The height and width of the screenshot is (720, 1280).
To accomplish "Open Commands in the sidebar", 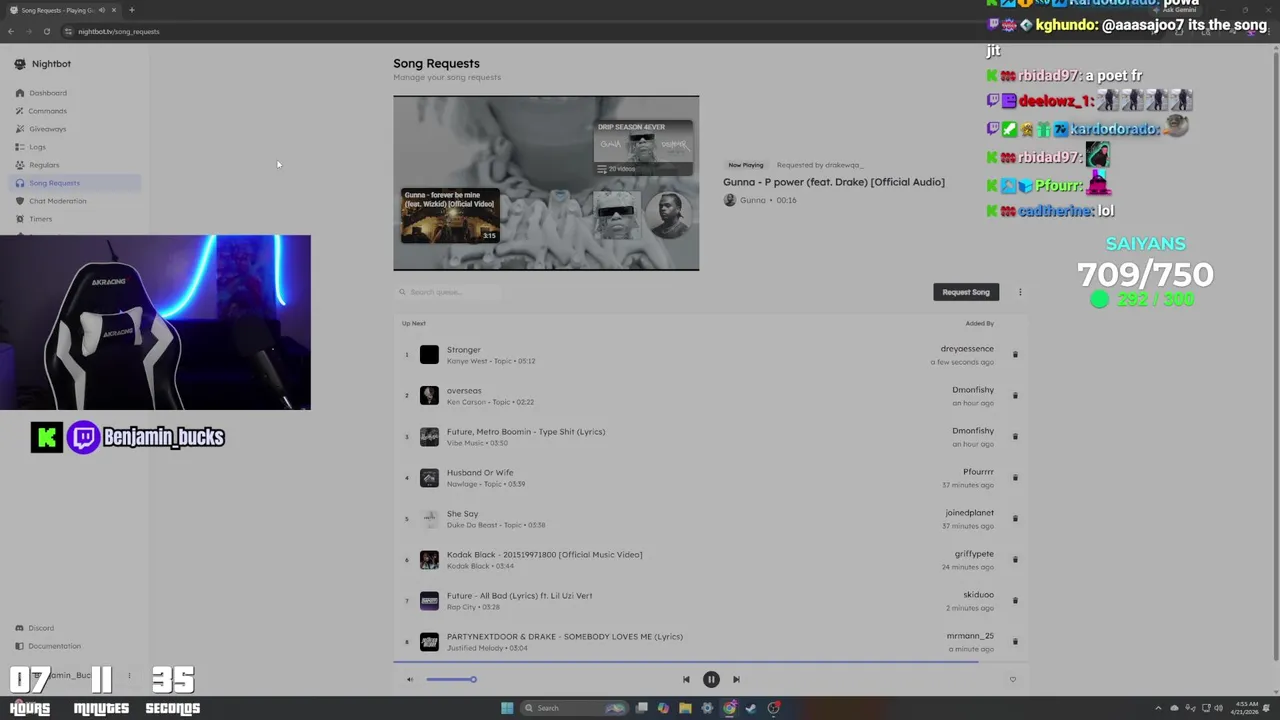I will point(48,111).
